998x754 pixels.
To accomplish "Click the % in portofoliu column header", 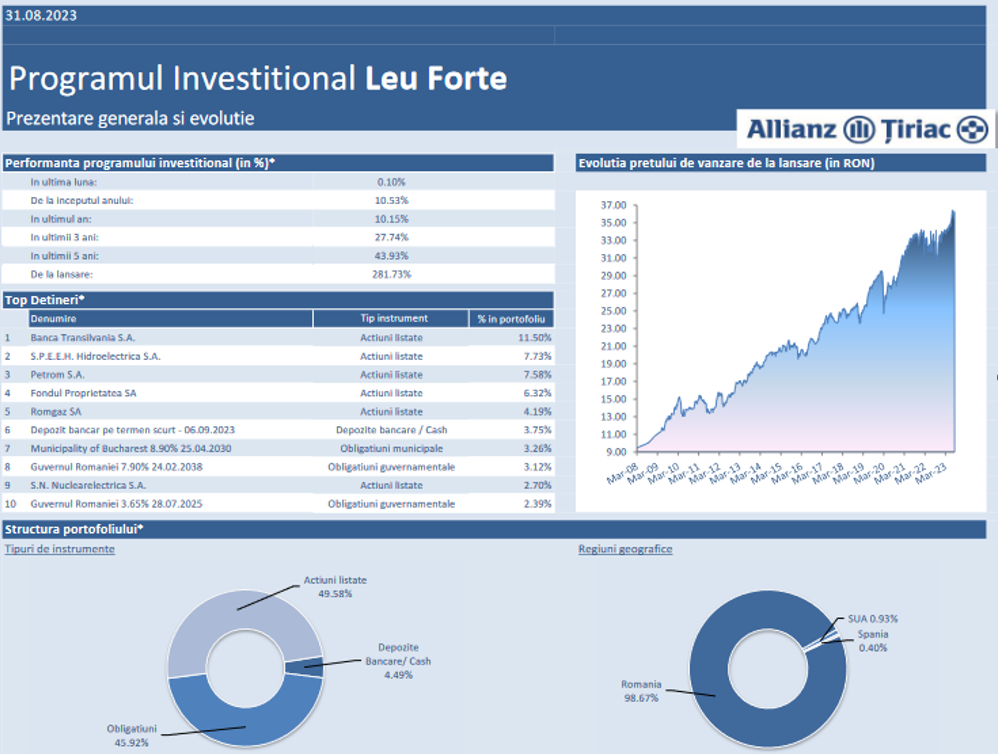I will [511, 318].
